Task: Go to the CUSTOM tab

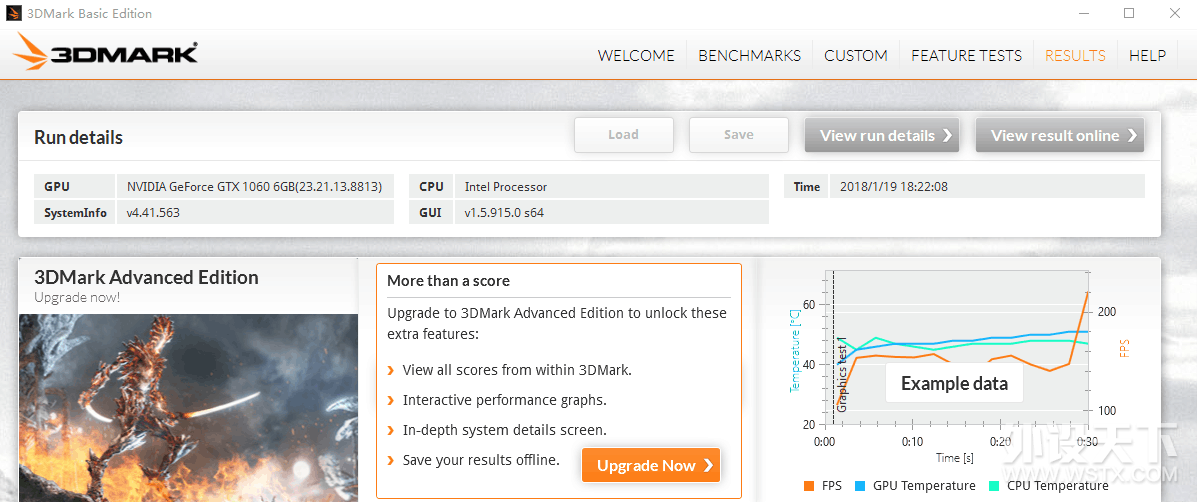Action: pos(855,55)
